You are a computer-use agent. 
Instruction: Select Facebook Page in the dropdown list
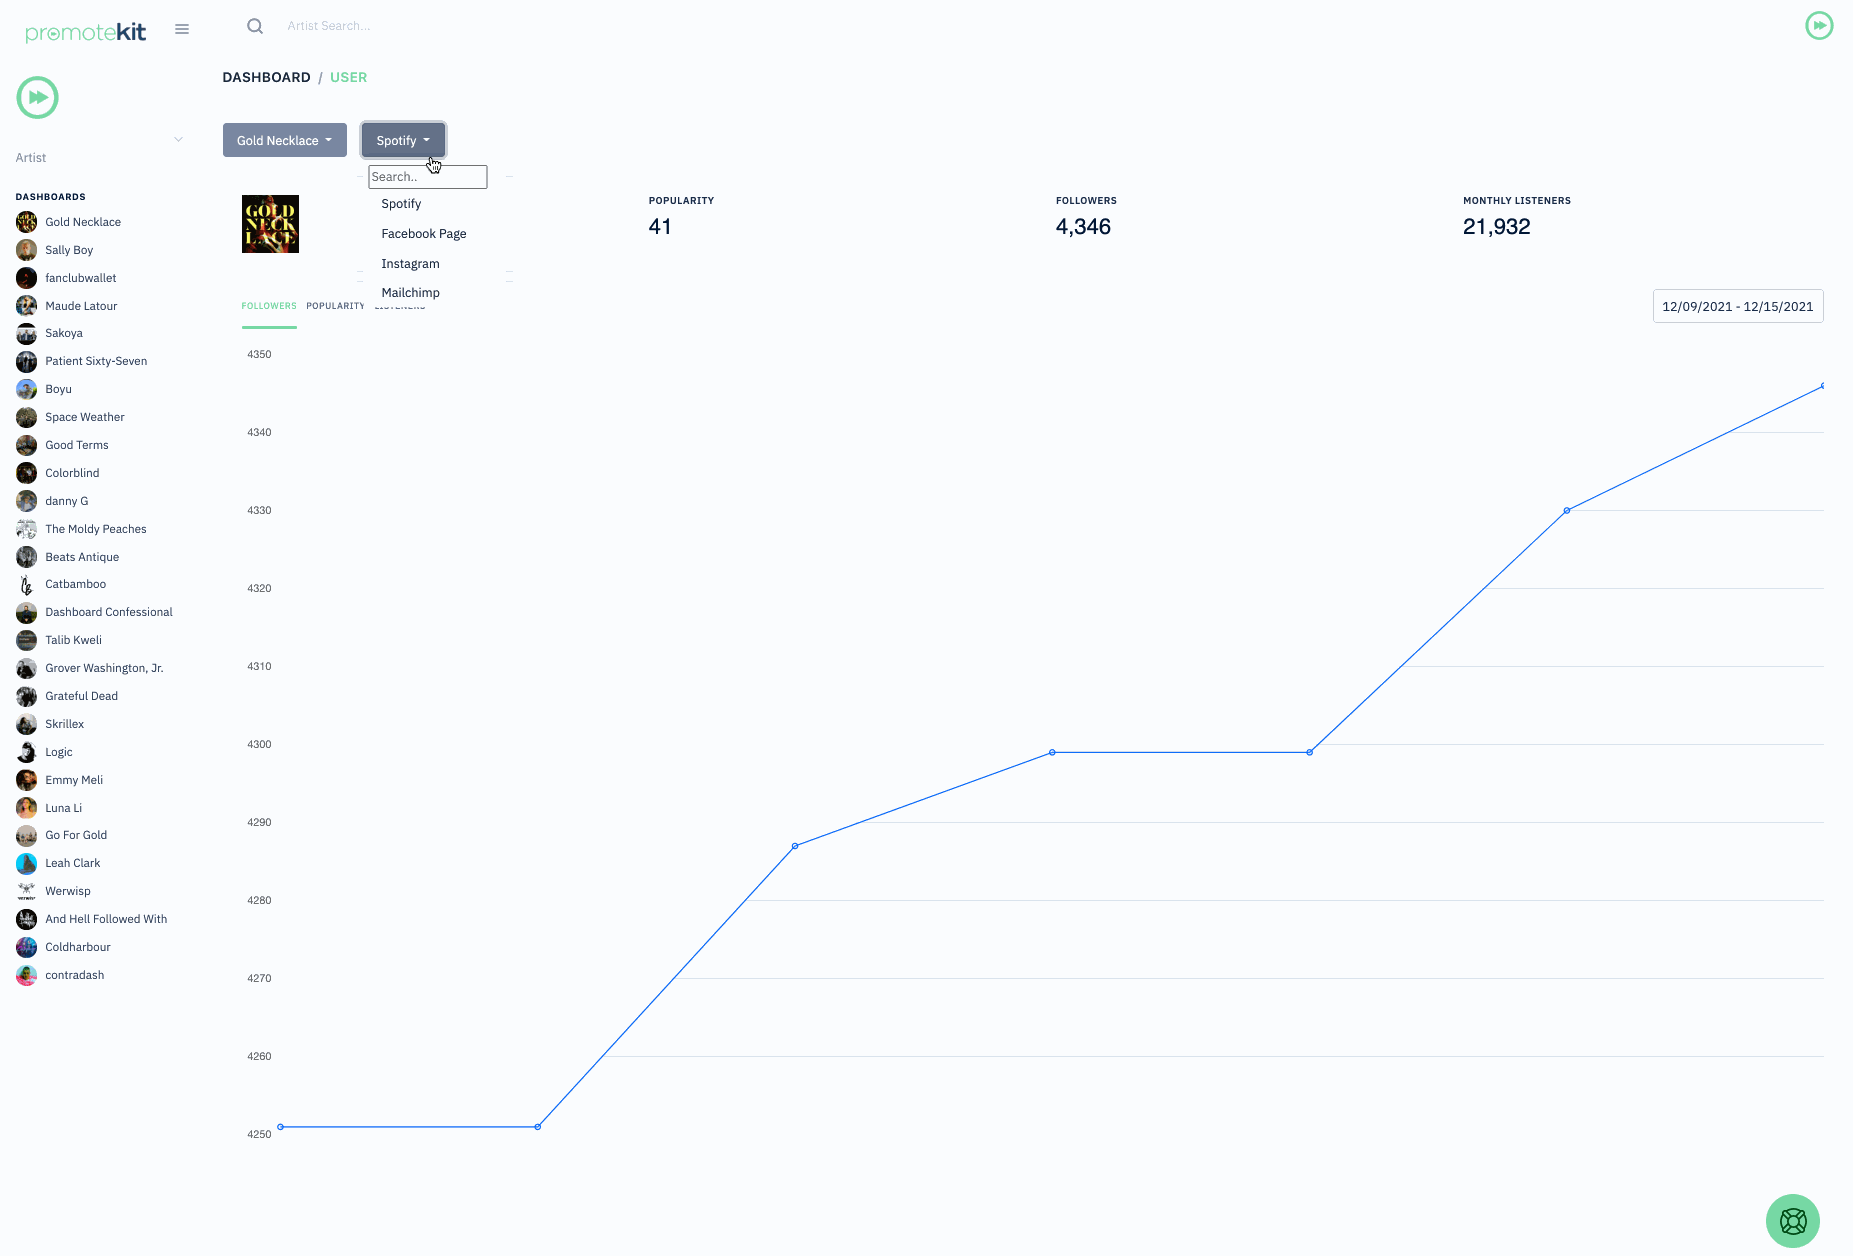(x=424, y=234)
